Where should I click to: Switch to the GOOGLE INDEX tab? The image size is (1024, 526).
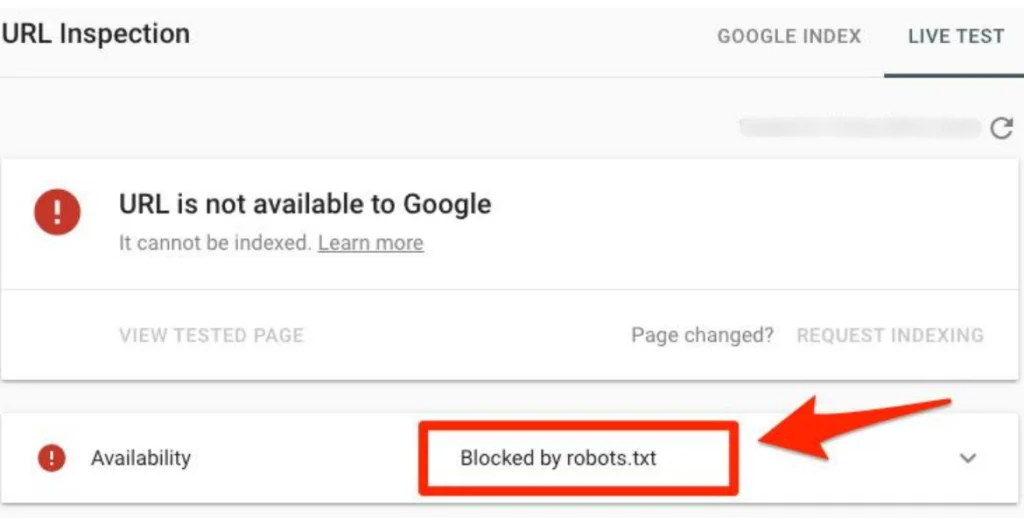tap(789, 36)
